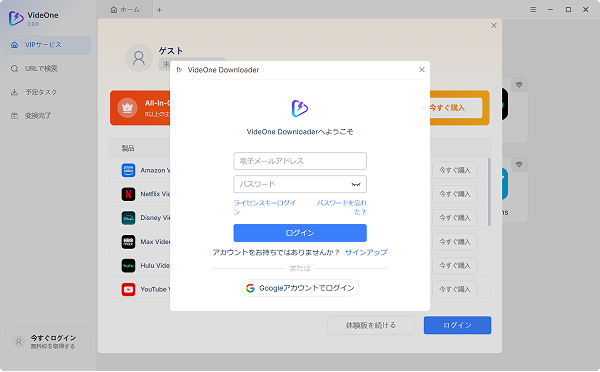600x372 pixels.
Task: Click the パスワードを忘れた? link
Action: point(341,207)
